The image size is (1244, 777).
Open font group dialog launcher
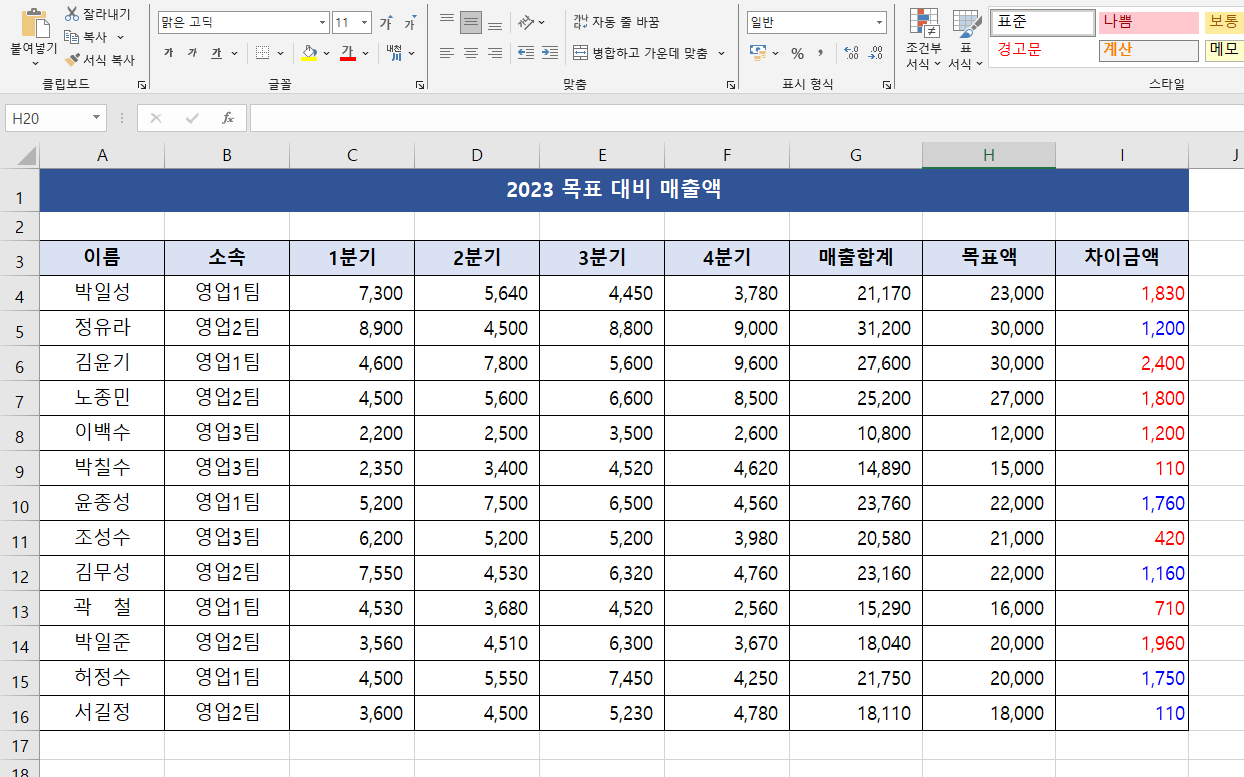coord(419,86)
